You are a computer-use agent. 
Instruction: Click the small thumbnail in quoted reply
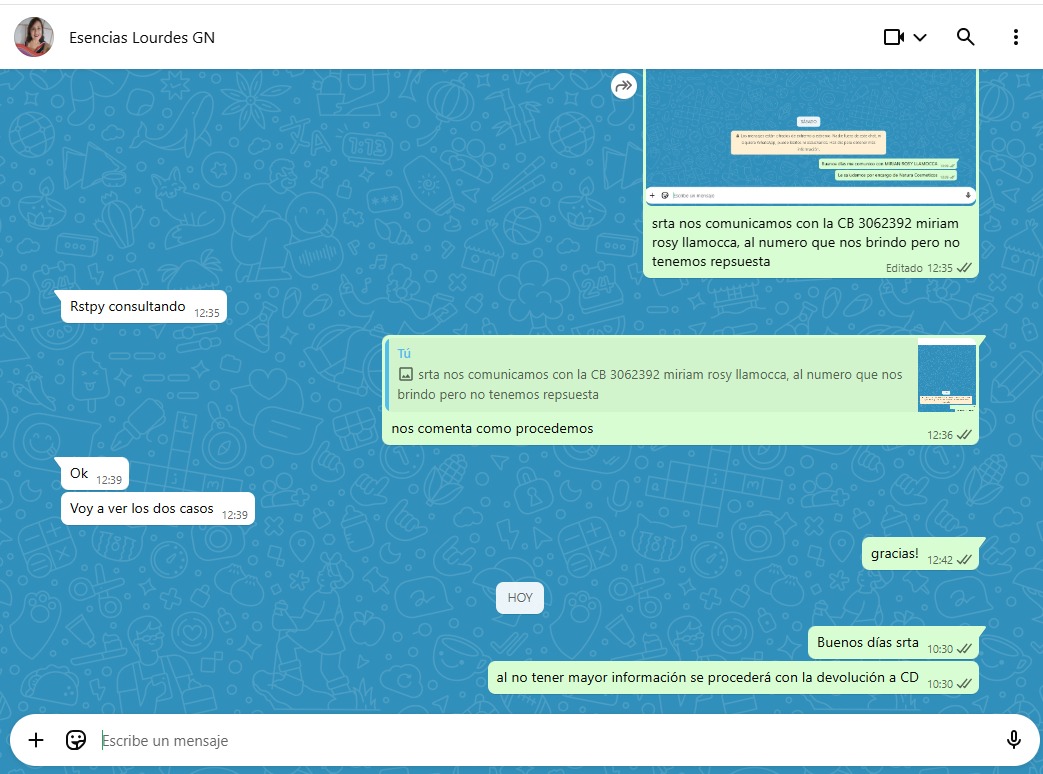pos(946,374)
